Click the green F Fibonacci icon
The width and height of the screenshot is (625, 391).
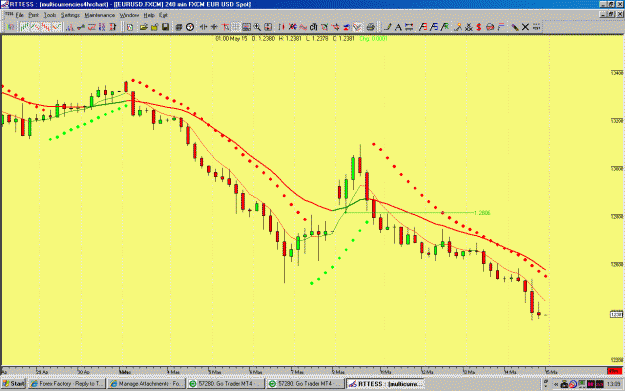[x=444, y=27]
